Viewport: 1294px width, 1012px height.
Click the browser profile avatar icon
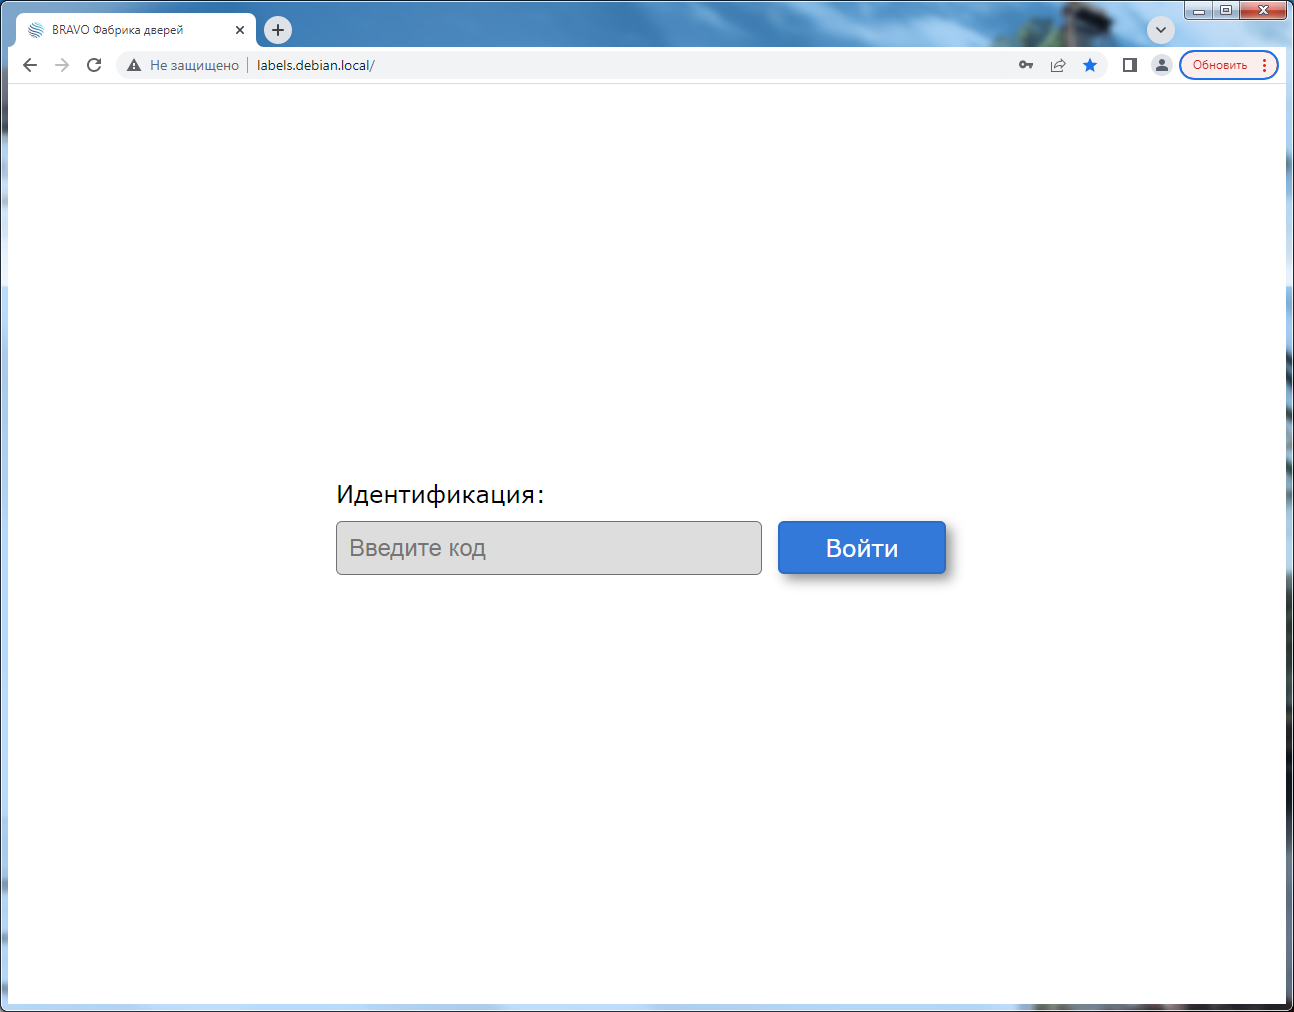(x=1161, y=65)
